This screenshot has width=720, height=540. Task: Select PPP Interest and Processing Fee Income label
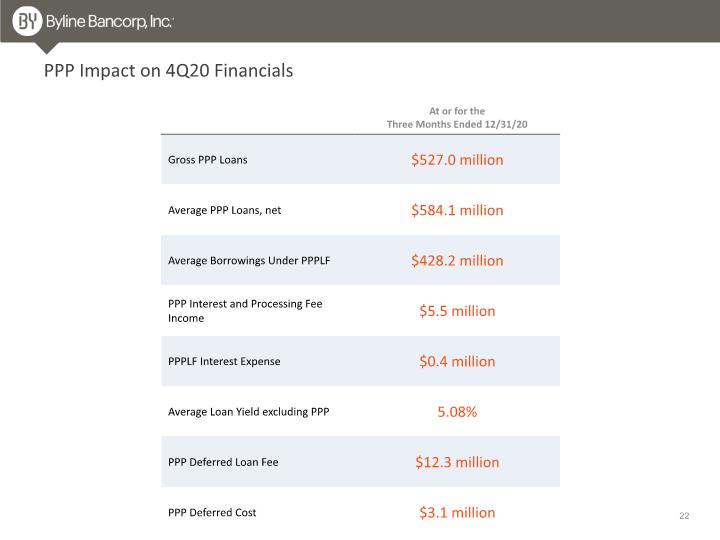[x=245, y=311]
